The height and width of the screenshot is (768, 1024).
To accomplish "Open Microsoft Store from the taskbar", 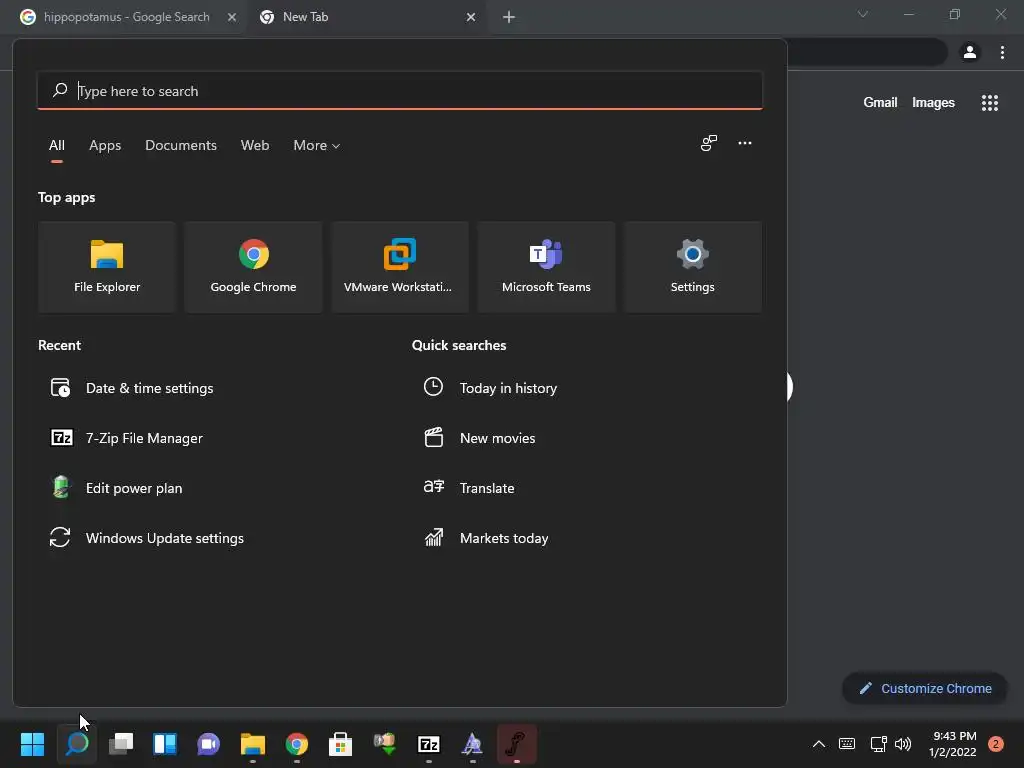I will point(340,744).
